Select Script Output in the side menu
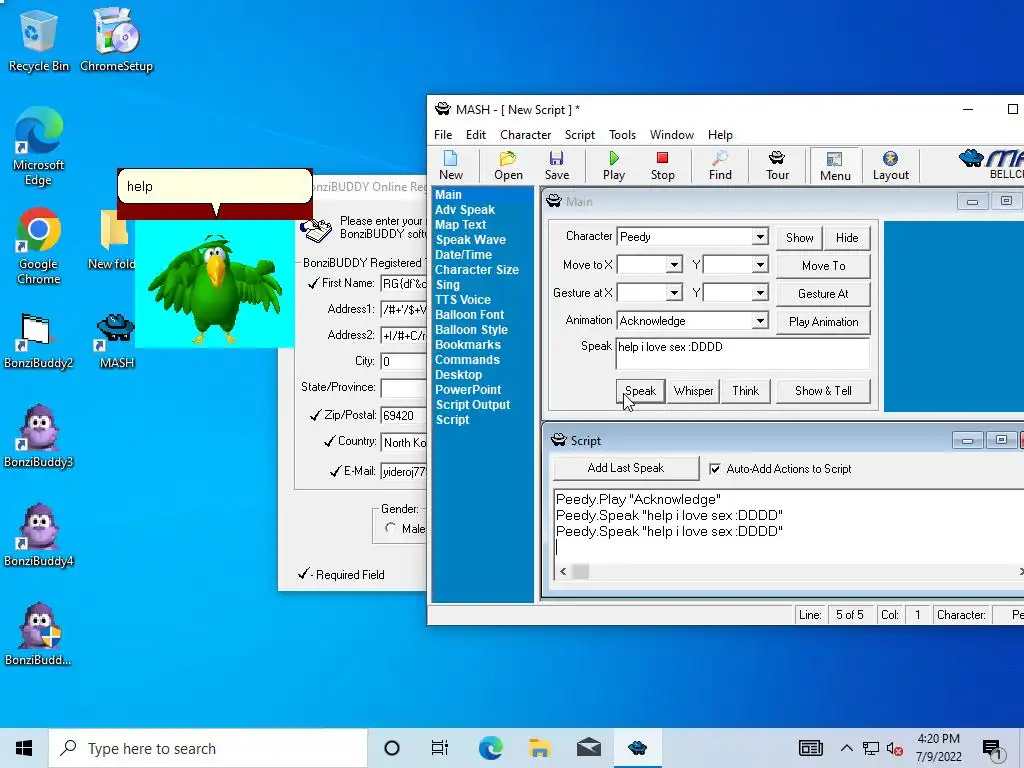The image size is (1024, 768). click(x=473, y=405)
